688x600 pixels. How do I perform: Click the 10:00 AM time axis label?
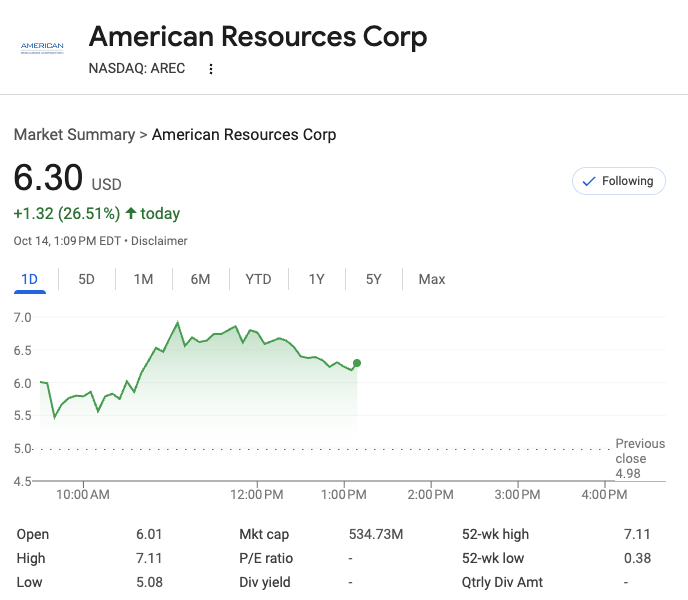(83, 495)
